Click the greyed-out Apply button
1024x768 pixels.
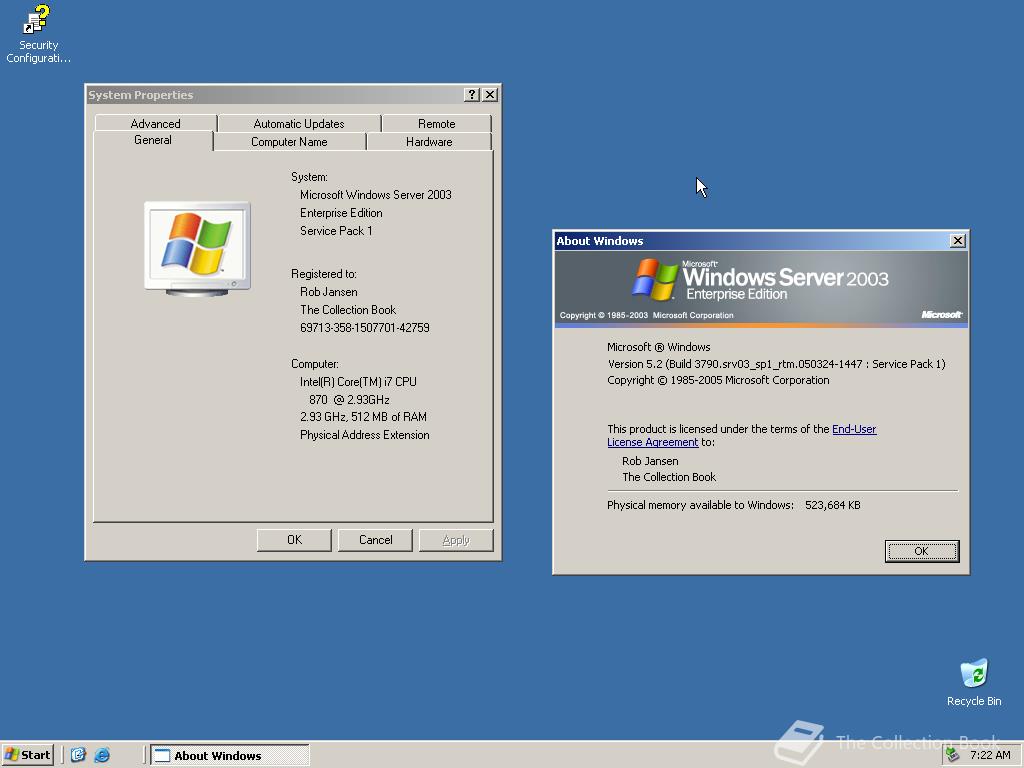[x=456, y=540]
